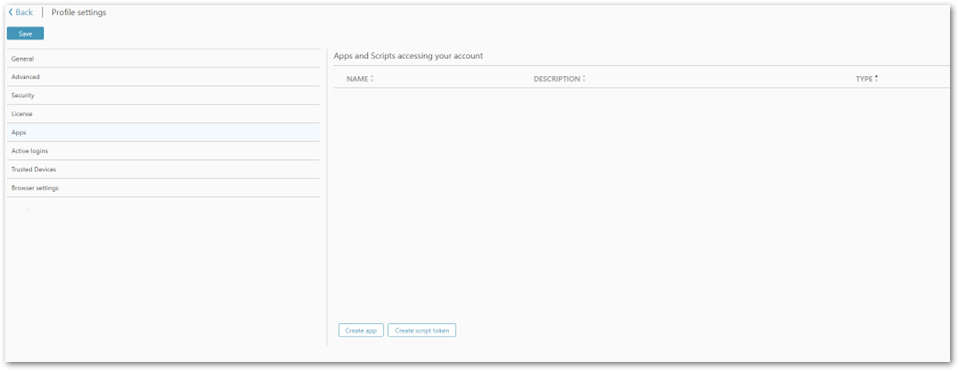Screen dimensions: 959x371
Task: Go back using the Back link
Action: pos(21,12)
